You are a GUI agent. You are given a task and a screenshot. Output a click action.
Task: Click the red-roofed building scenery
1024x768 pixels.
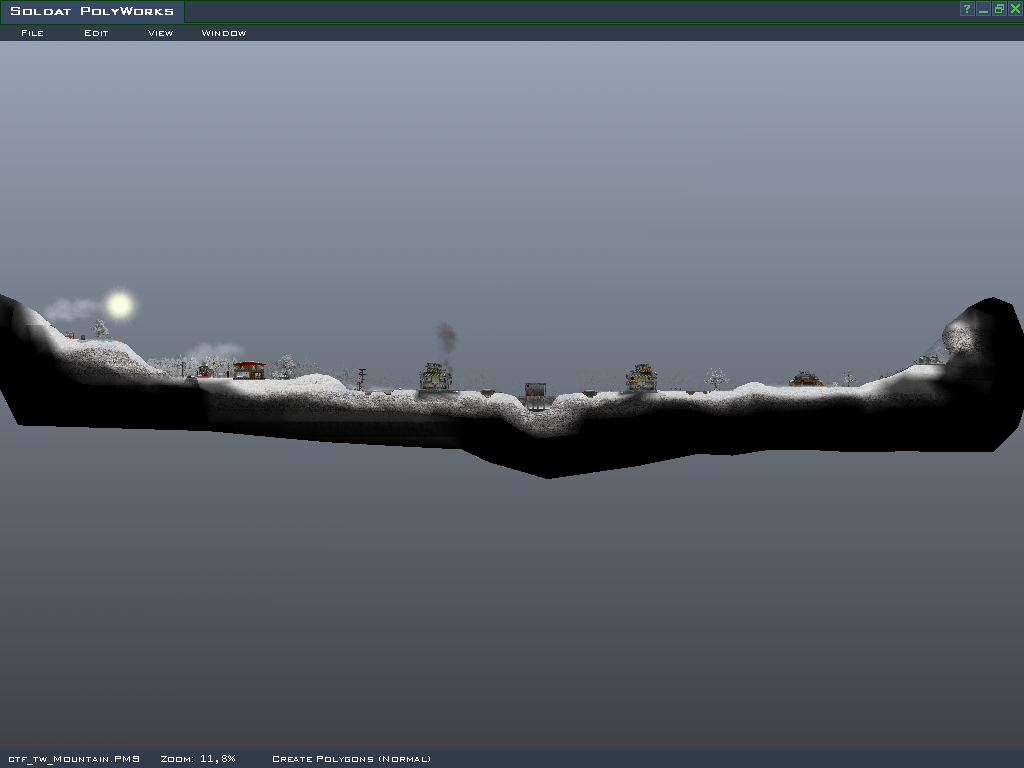click(x=249, y=370)
